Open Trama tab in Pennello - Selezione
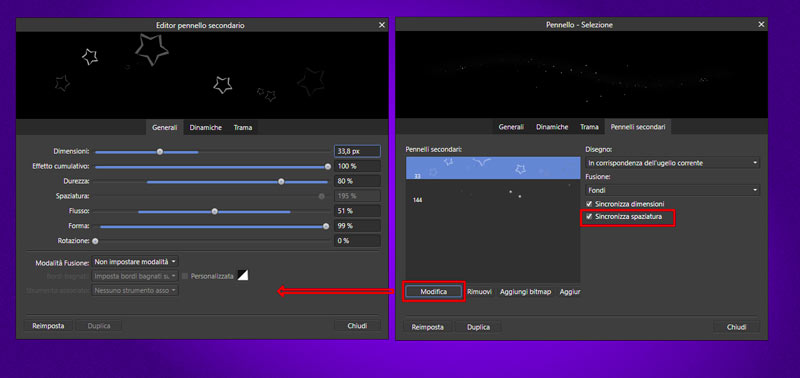Viewport: 800px width, 378px height. (x=589, y=127)
